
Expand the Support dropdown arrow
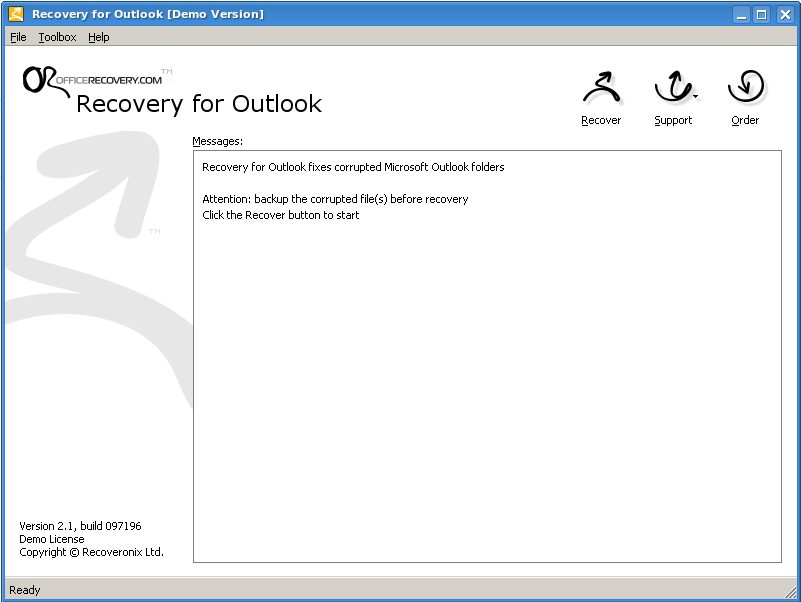695,96
